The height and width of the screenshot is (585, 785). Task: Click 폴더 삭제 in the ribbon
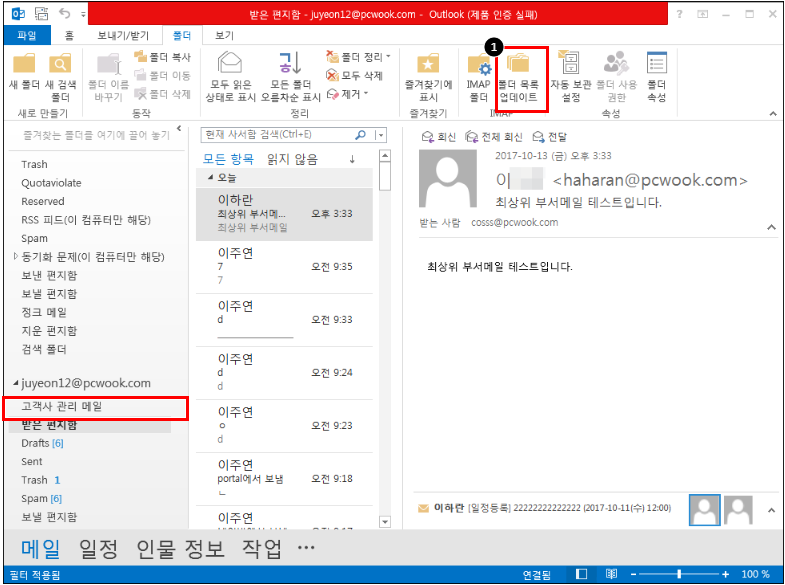(163, 94)
